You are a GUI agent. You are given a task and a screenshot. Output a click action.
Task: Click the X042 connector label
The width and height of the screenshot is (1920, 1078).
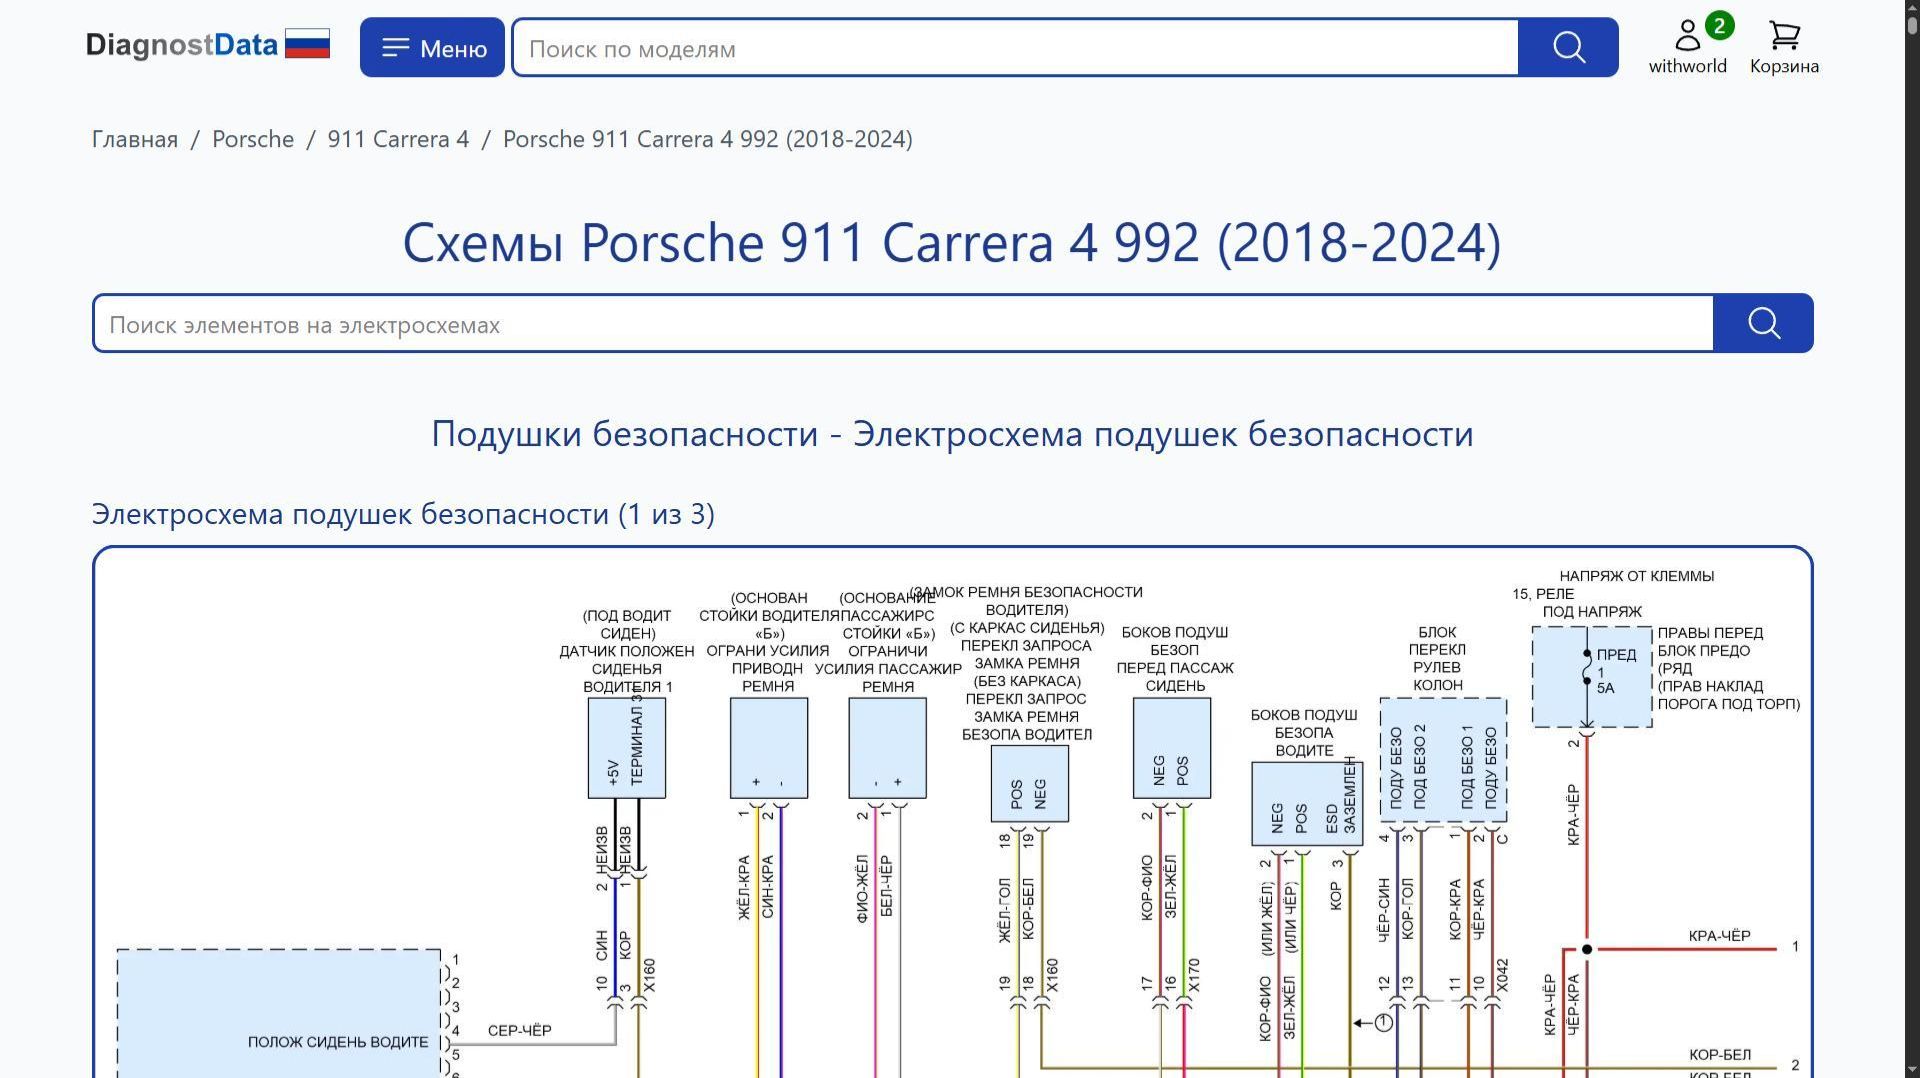click(1501, 976)
